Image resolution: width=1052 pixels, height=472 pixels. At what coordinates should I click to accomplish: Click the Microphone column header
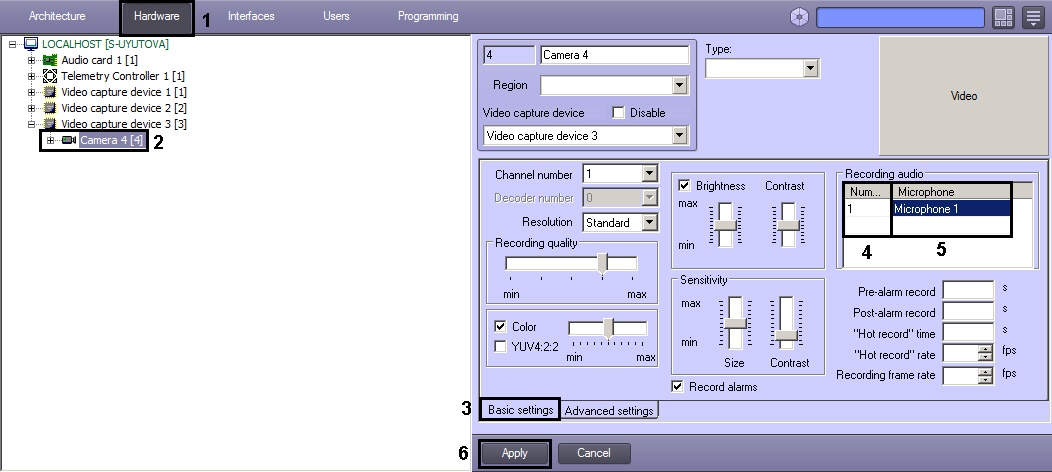tap(951, 192)
